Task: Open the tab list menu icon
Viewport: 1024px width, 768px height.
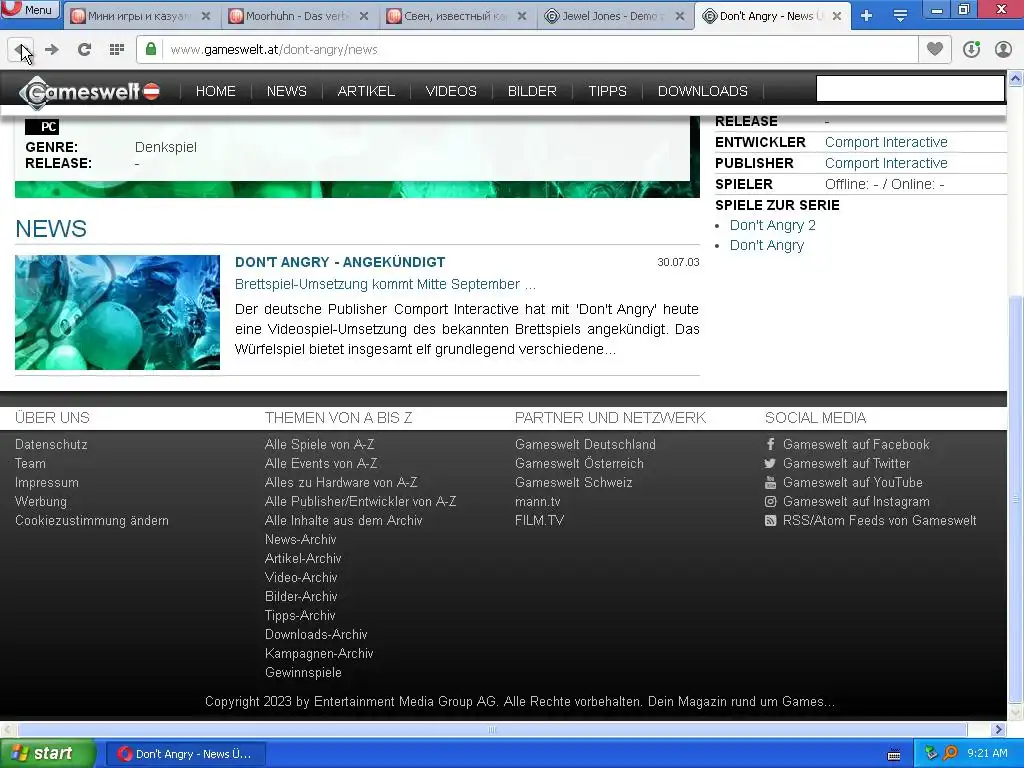Action: pos(900,16)
